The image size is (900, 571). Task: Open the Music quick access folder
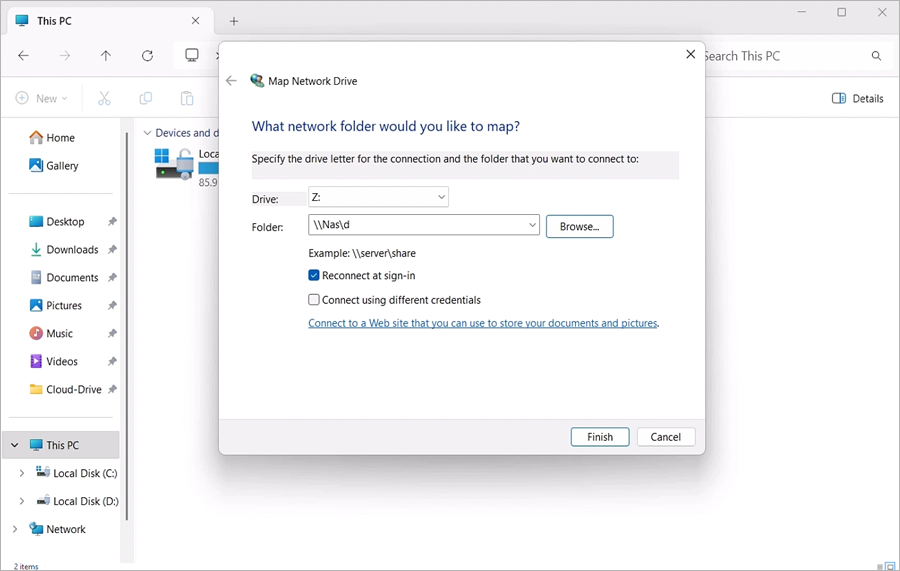tap(51, 333)
